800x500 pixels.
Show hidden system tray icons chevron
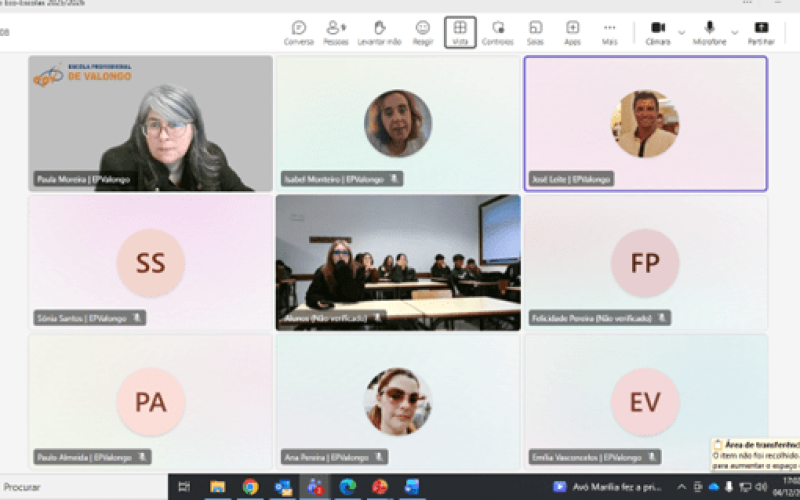point(681,487)
